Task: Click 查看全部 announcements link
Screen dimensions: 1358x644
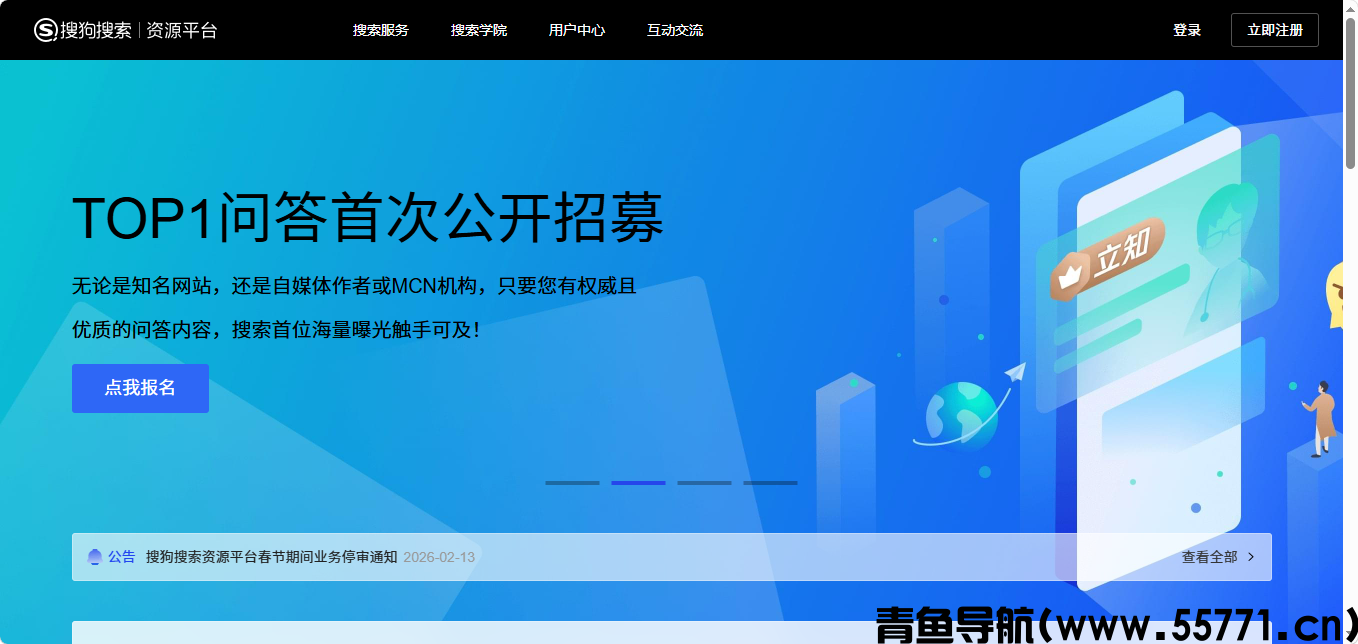Action: [x=1209, y=557]
